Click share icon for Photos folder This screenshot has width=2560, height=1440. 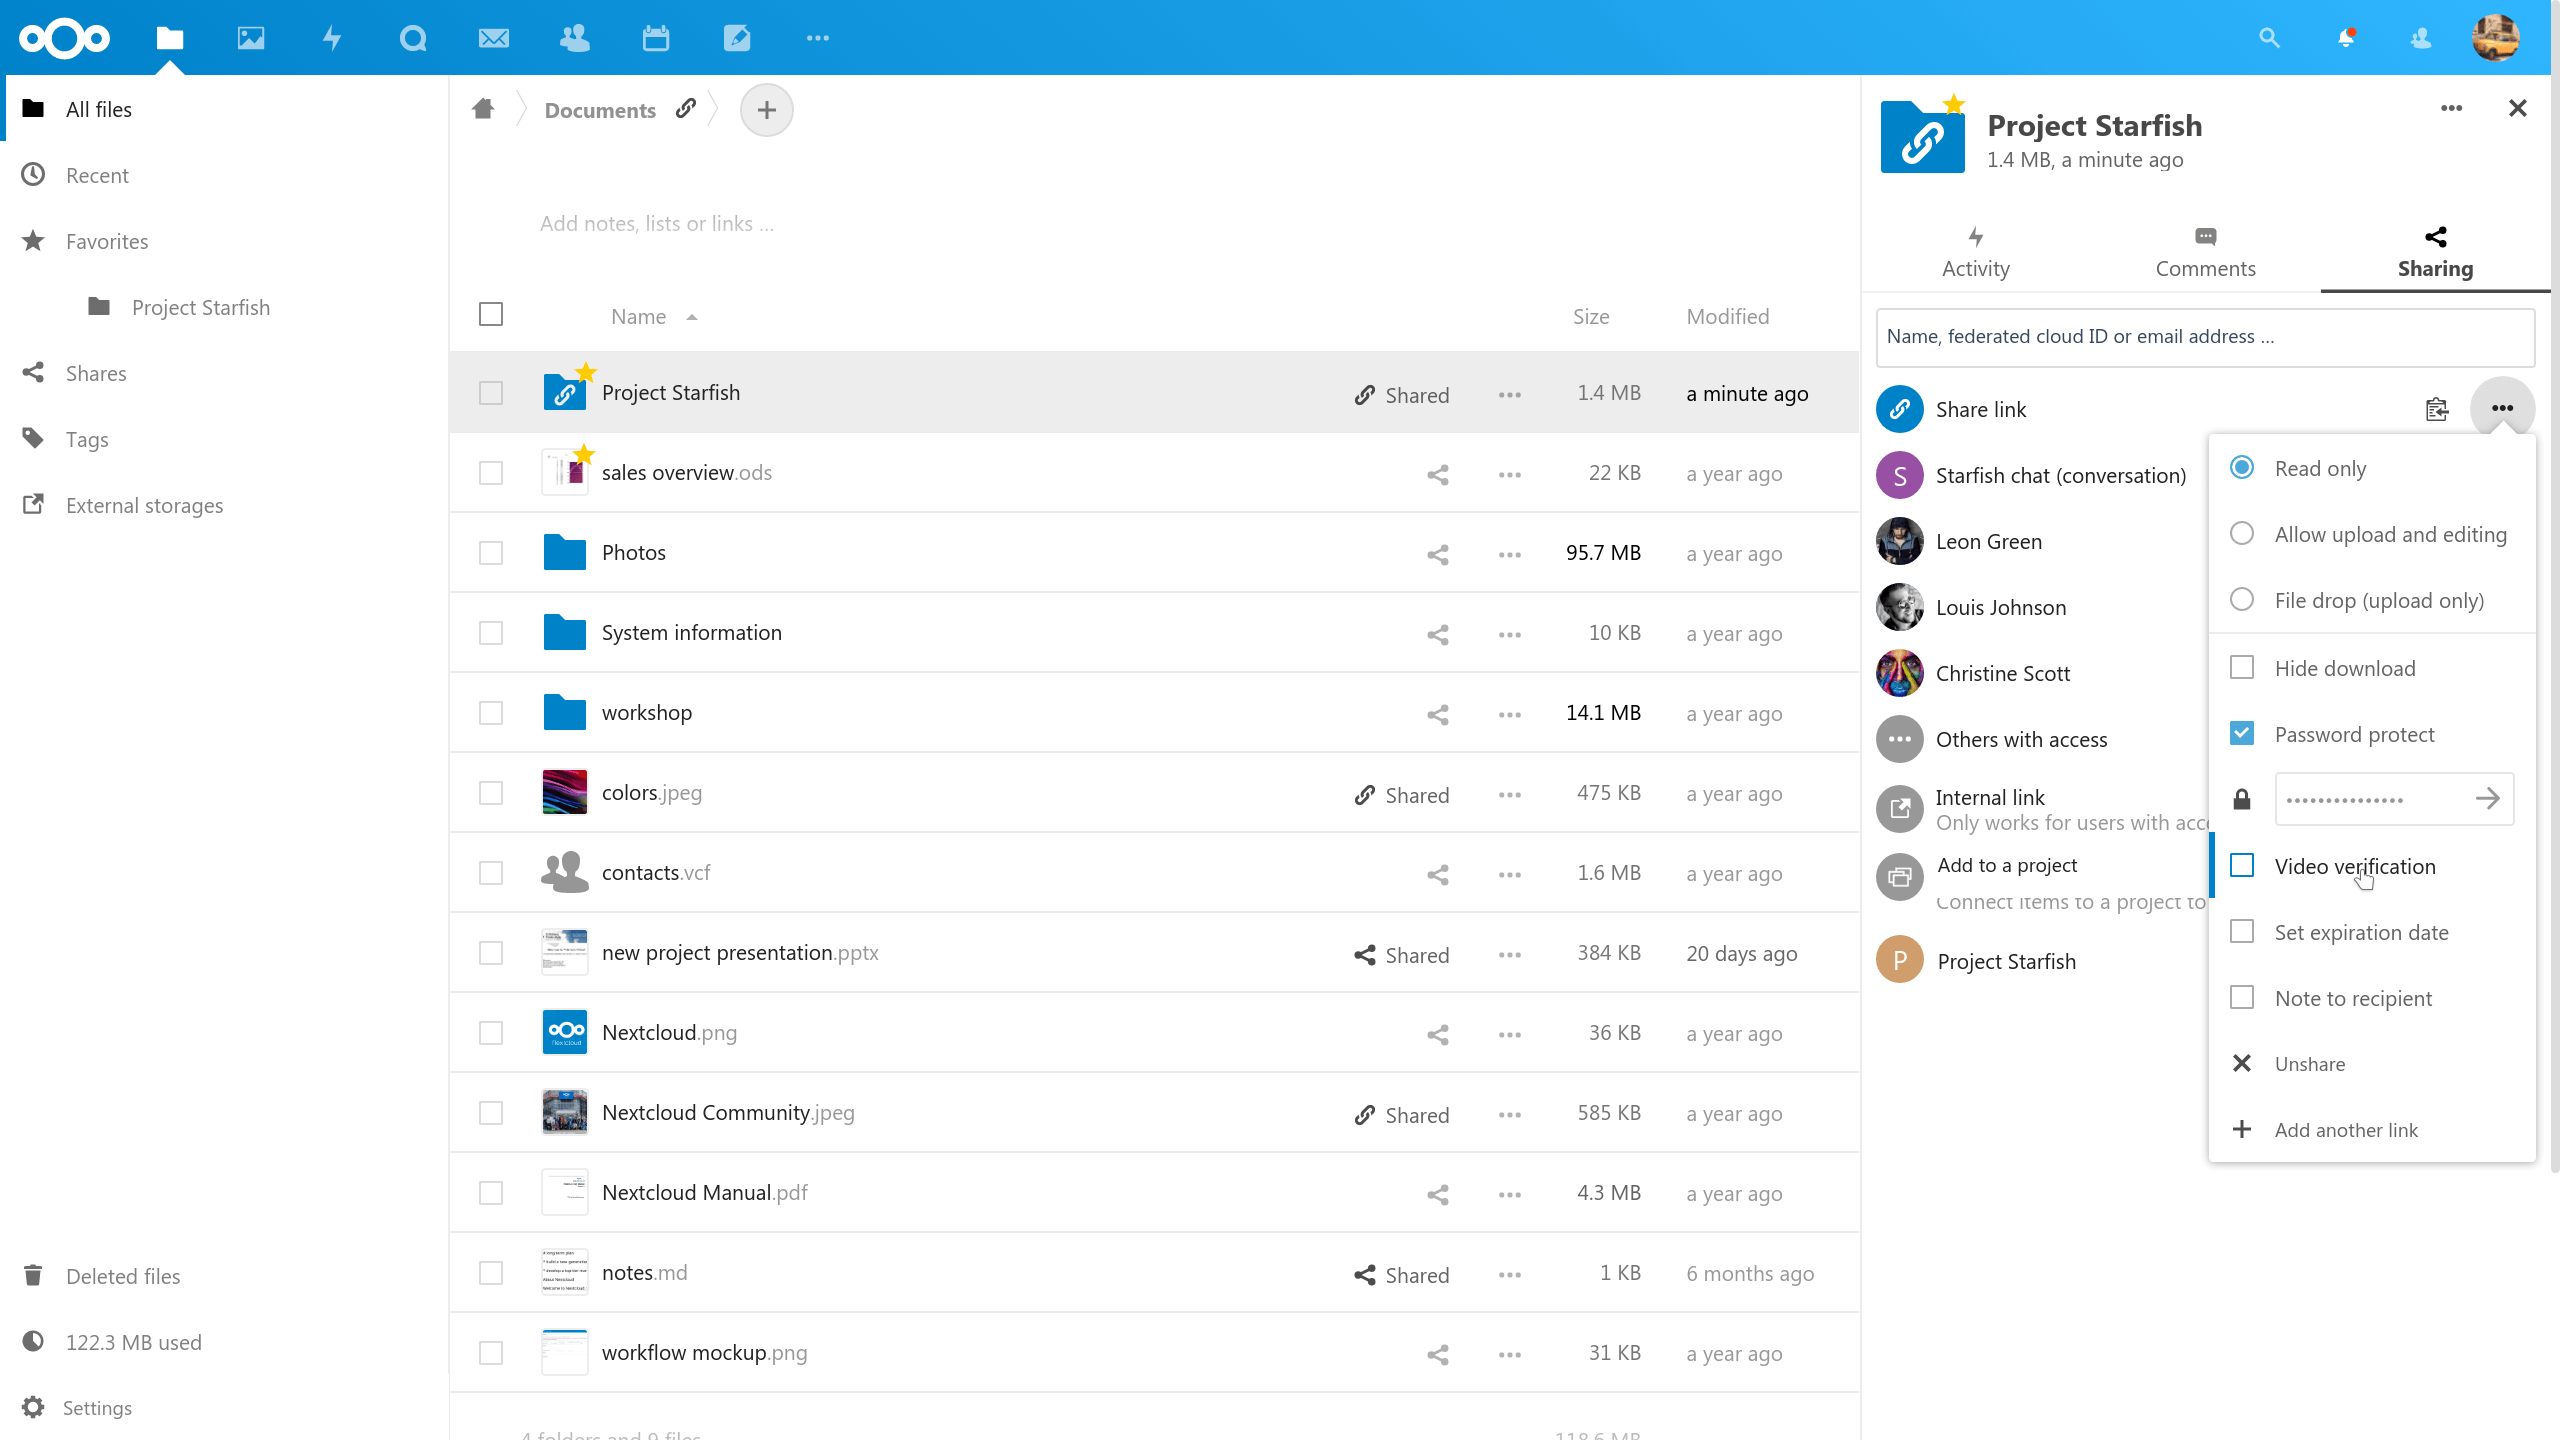click(x=1437, y=554)
